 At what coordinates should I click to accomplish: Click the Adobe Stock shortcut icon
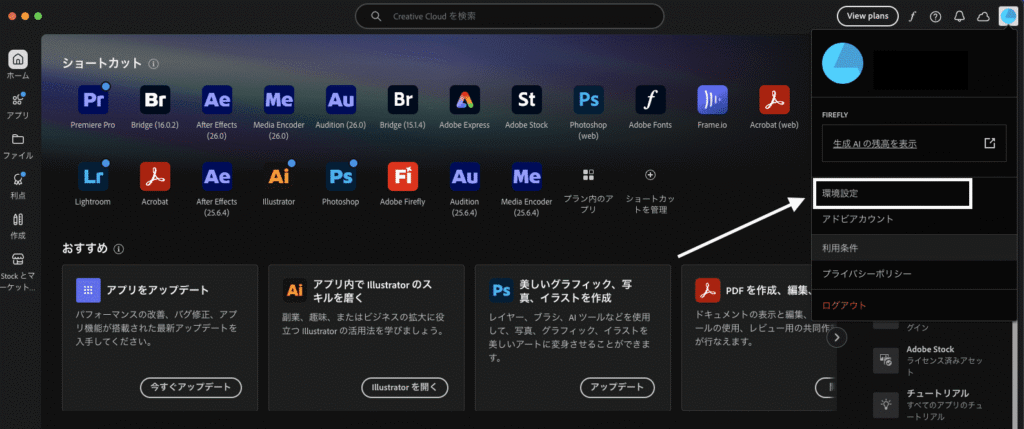[x=526, y=100]
